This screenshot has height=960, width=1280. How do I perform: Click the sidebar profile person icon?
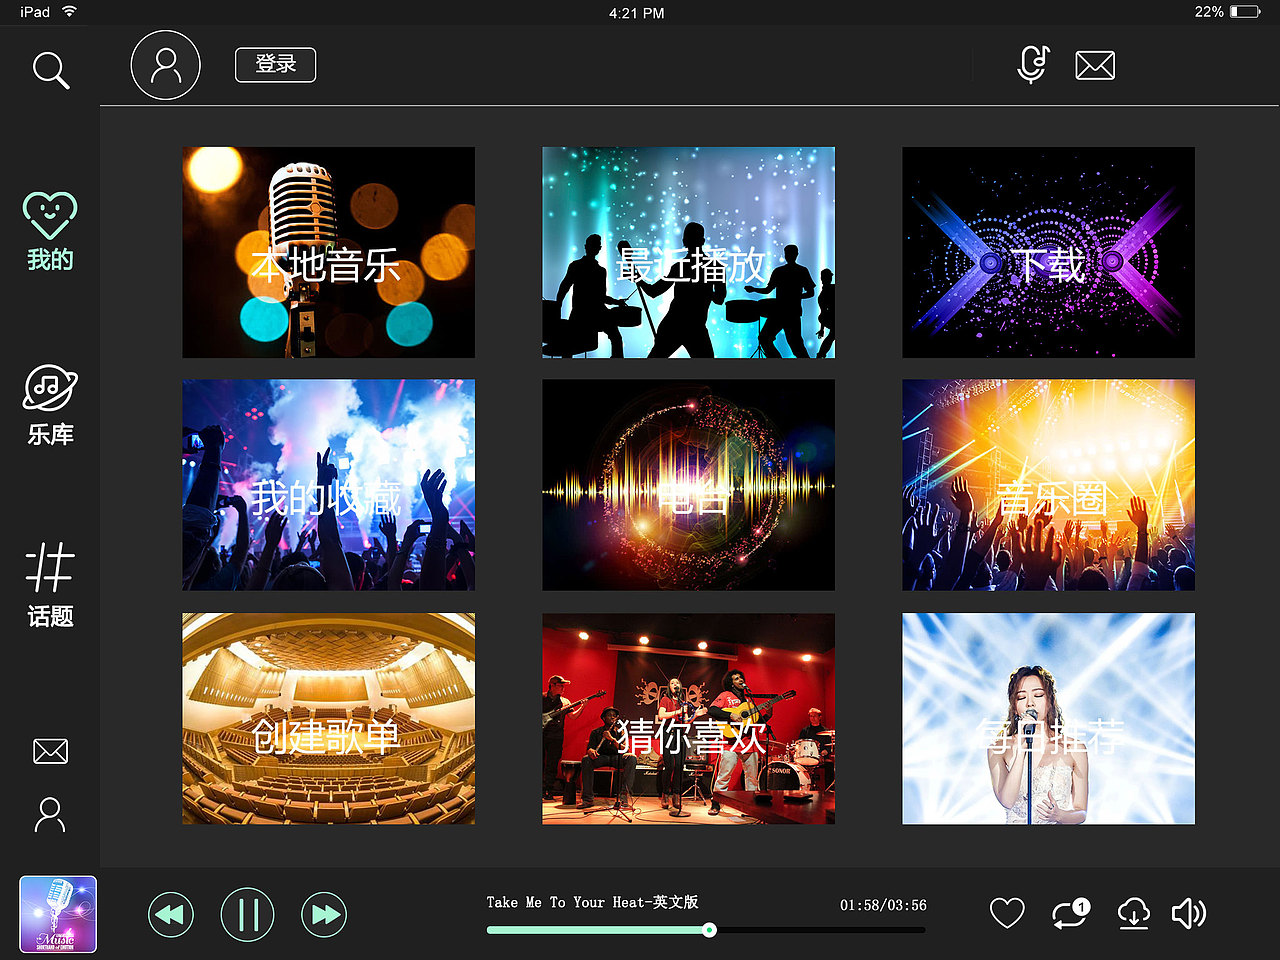coord(50,815)
